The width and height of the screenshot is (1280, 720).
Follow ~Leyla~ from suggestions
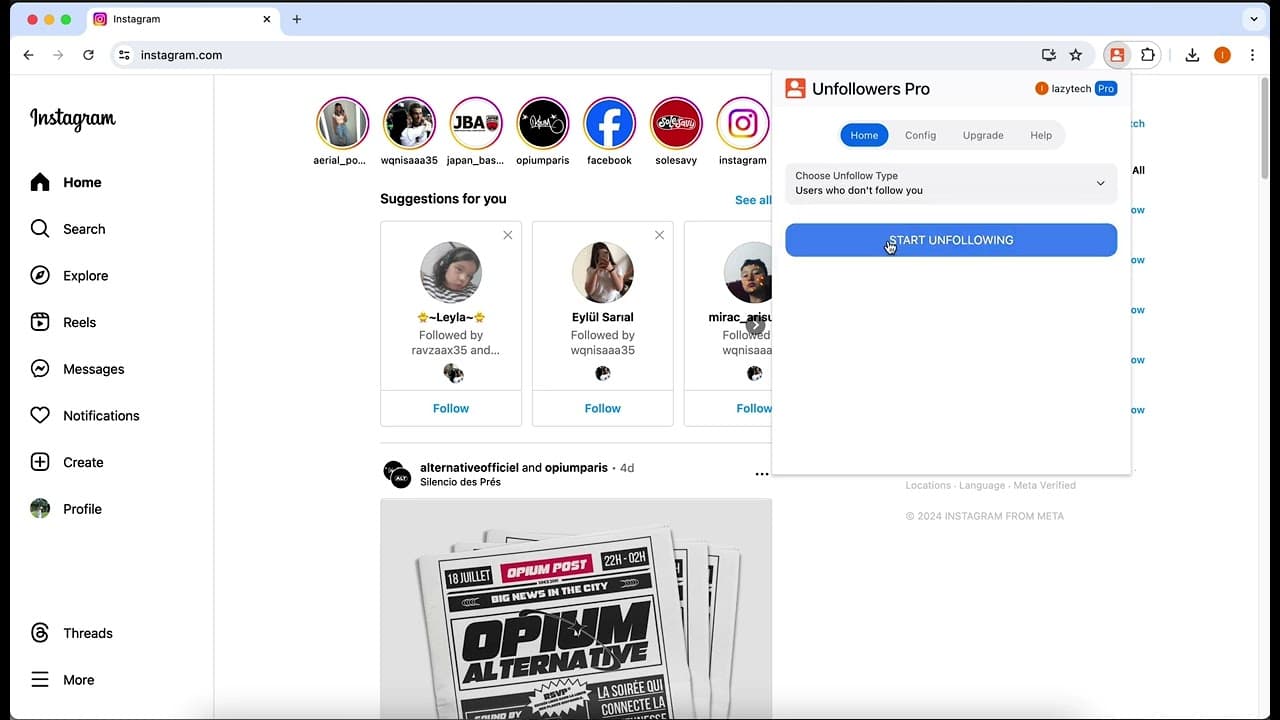pyautogui.click(x=451, y=408)
